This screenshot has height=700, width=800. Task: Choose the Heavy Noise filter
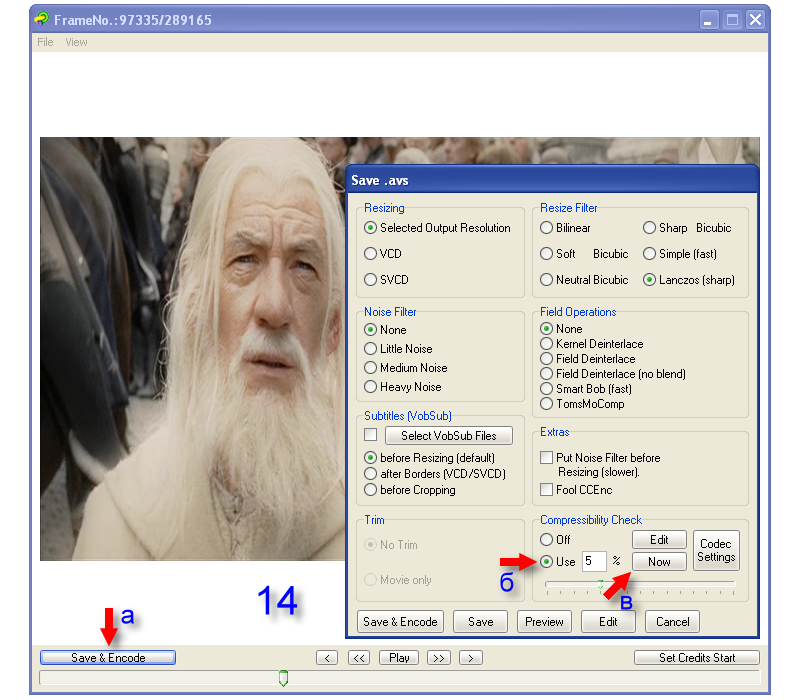[403, 387]
